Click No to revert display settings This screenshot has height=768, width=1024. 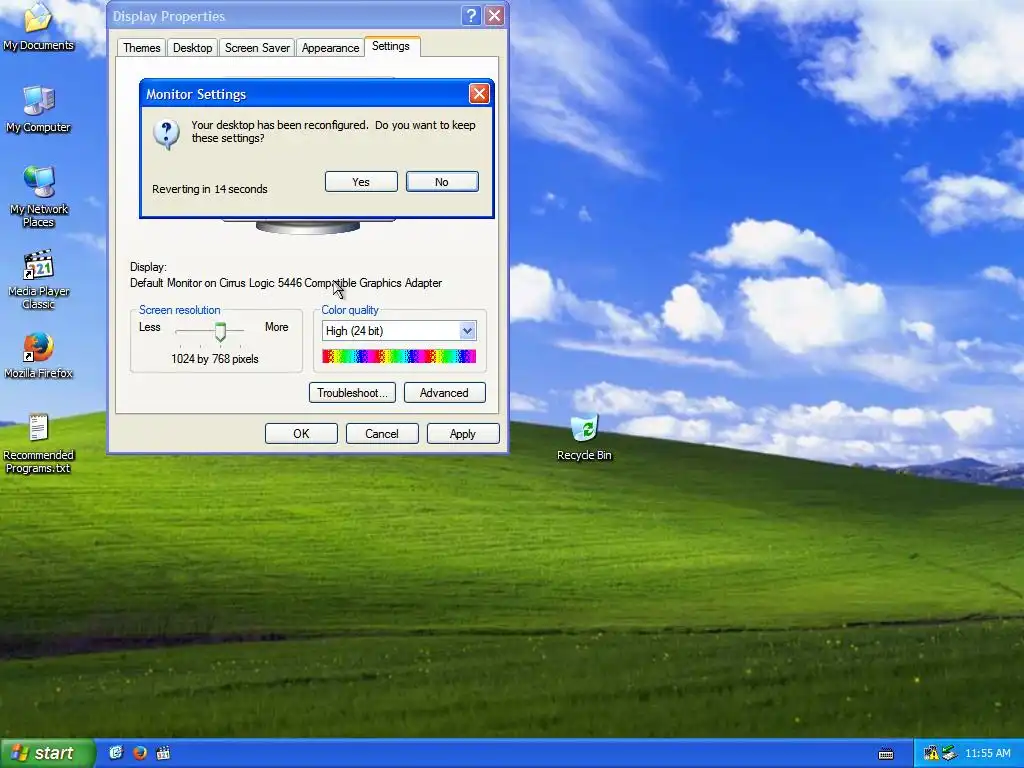(442, 182)
